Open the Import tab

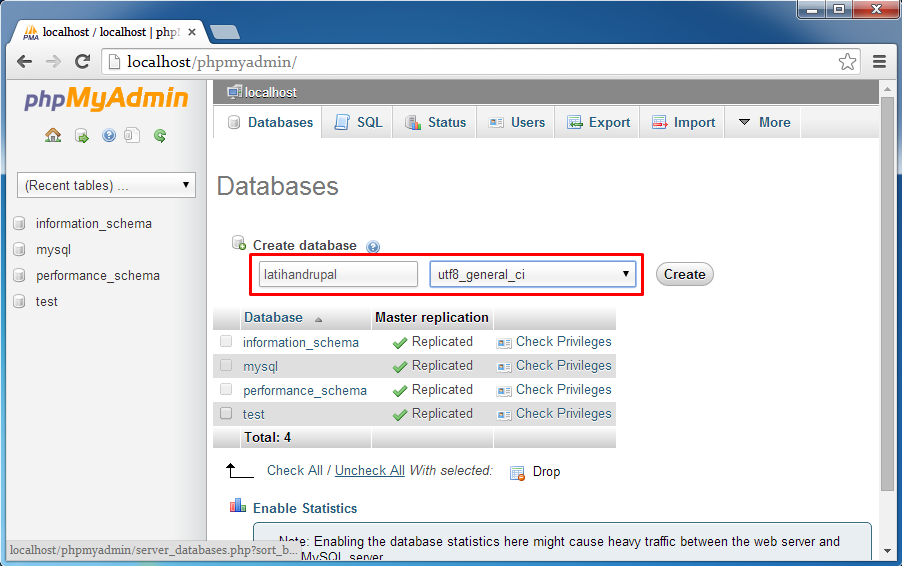click(683, 123)
